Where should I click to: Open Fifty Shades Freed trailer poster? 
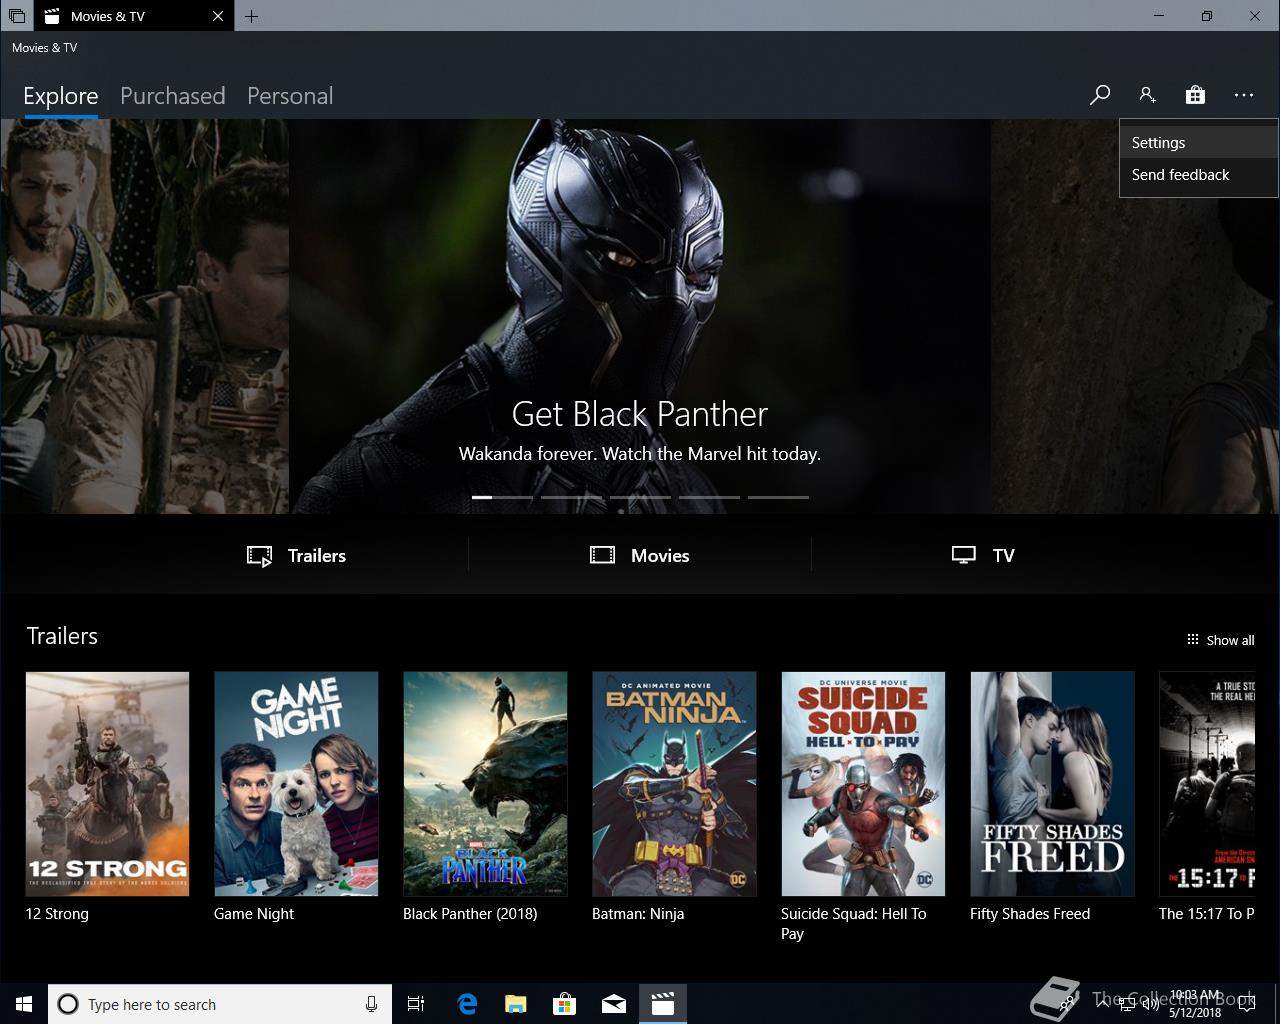tap(1052, 784)
